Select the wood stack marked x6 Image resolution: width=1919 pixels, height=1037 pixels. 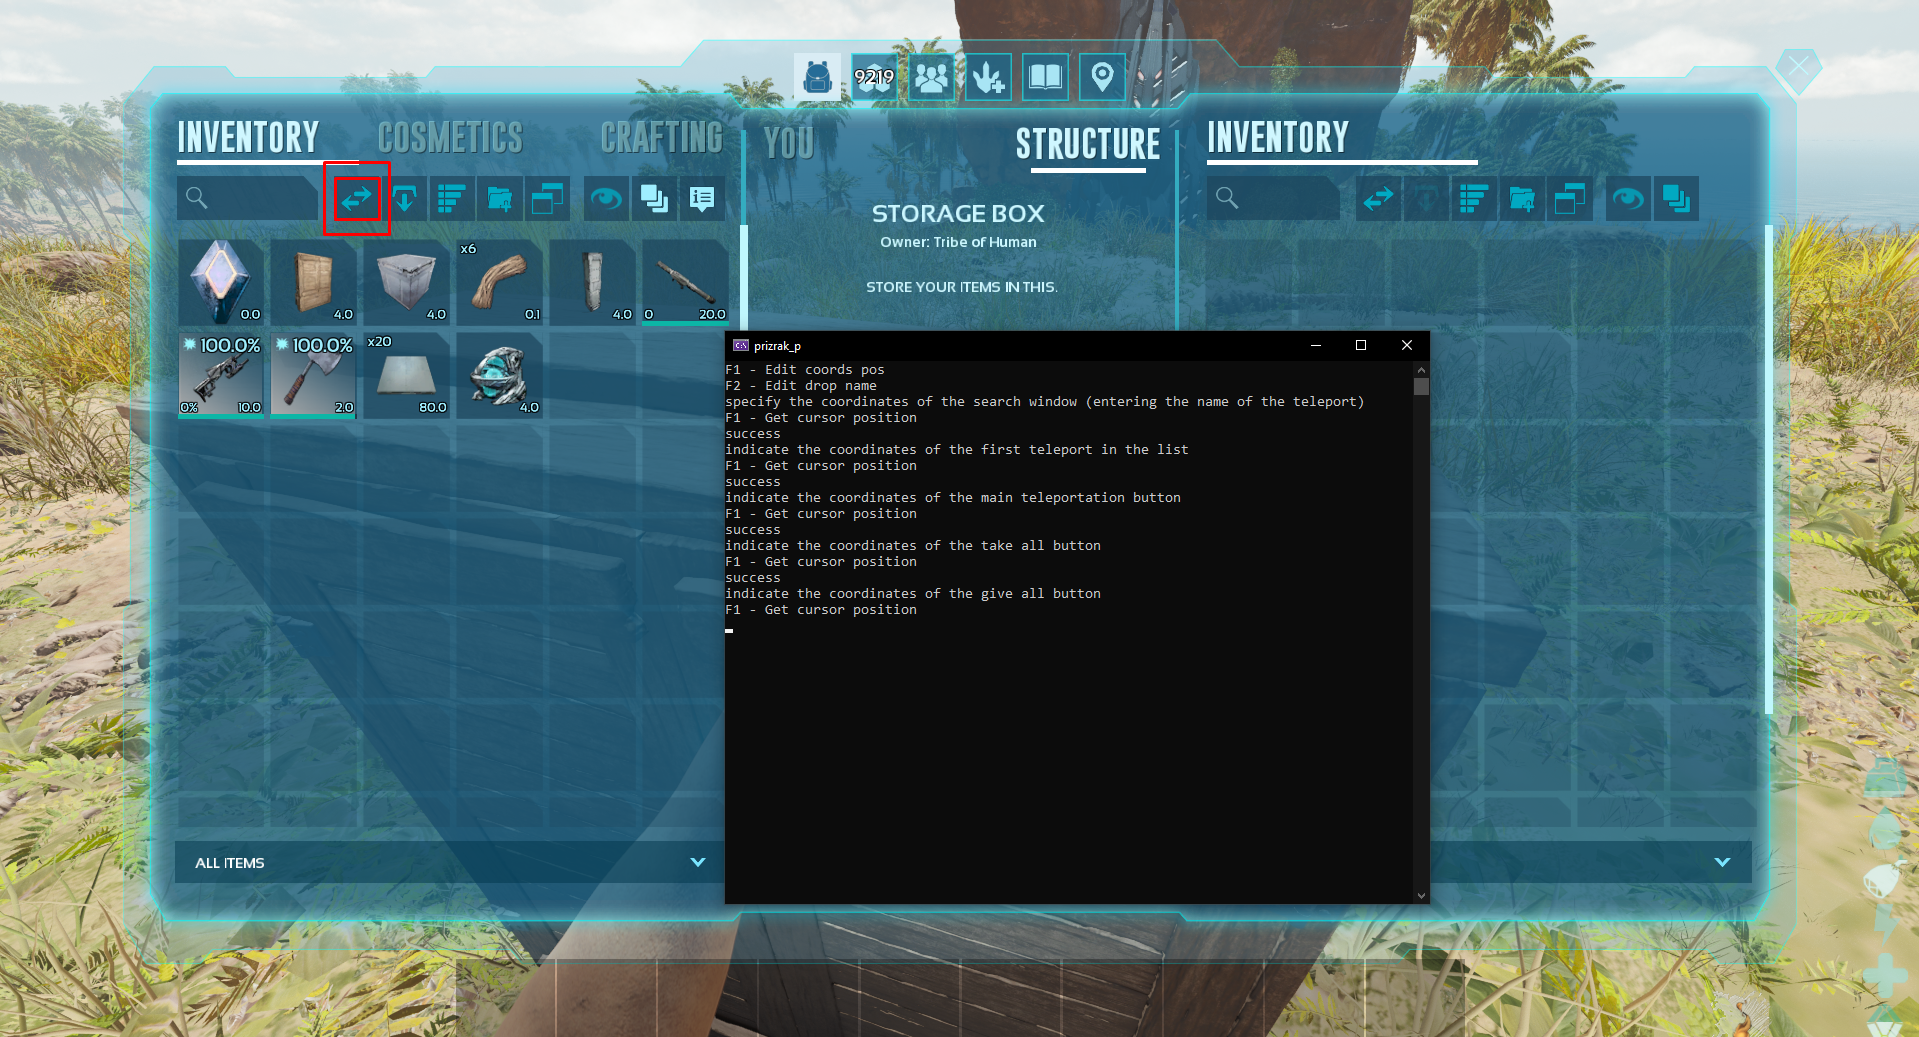(500, 282)
